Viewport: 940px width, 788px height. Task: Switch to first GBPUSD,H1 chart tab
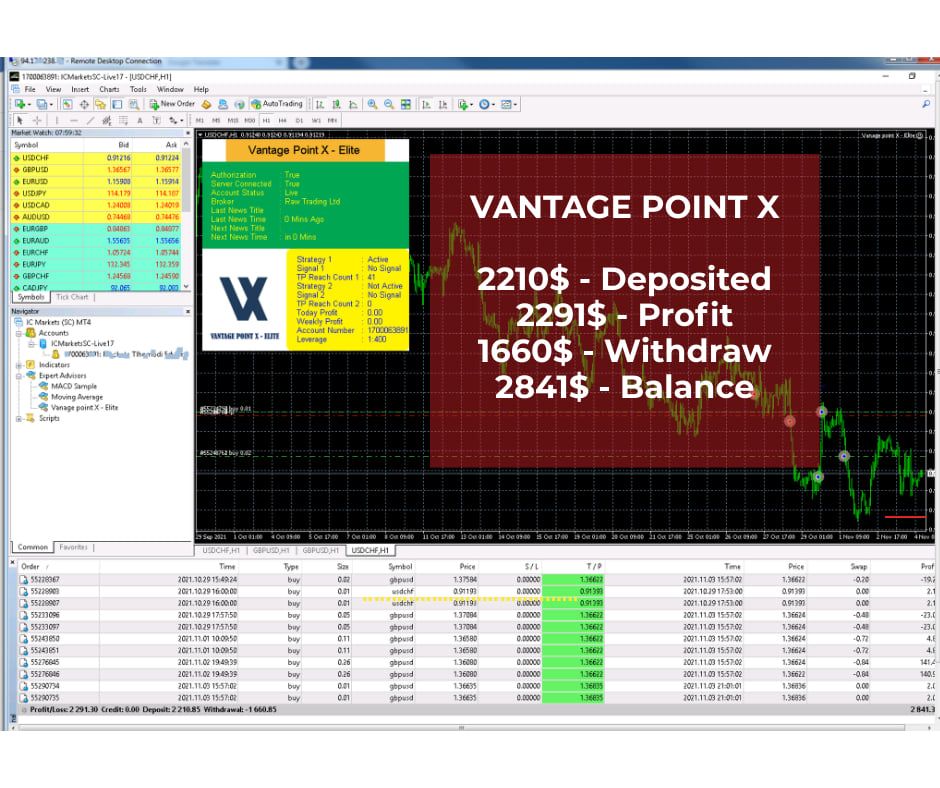pyautogui.click(x=271, y=551)
